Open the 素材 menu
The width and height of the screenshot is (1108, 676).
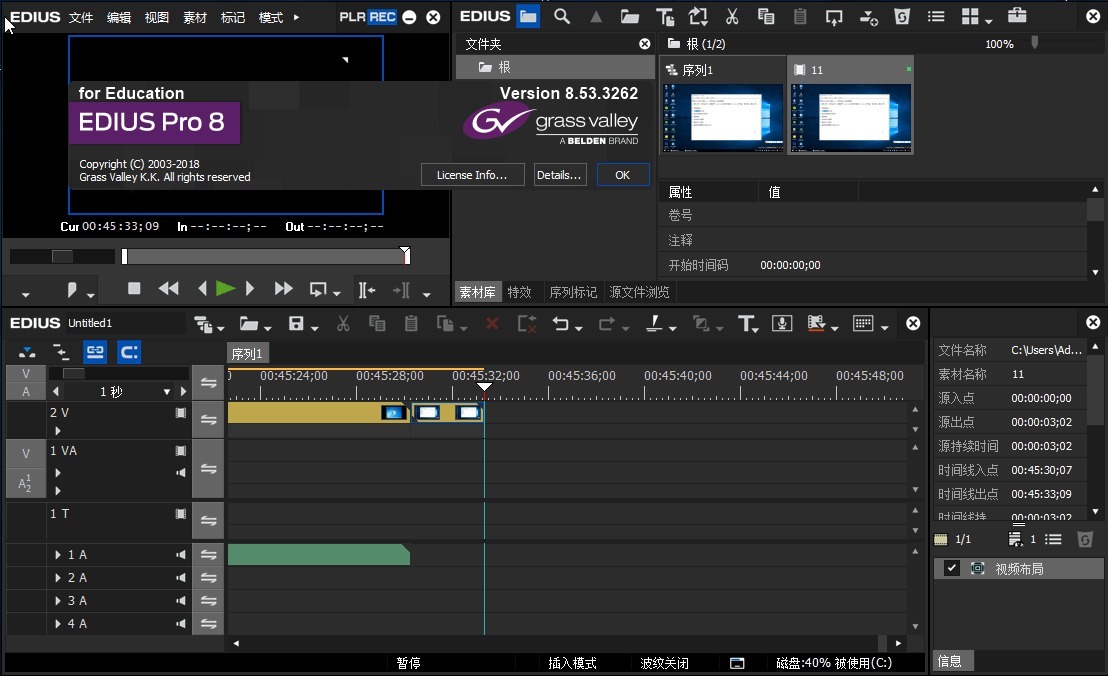point(195,17)
